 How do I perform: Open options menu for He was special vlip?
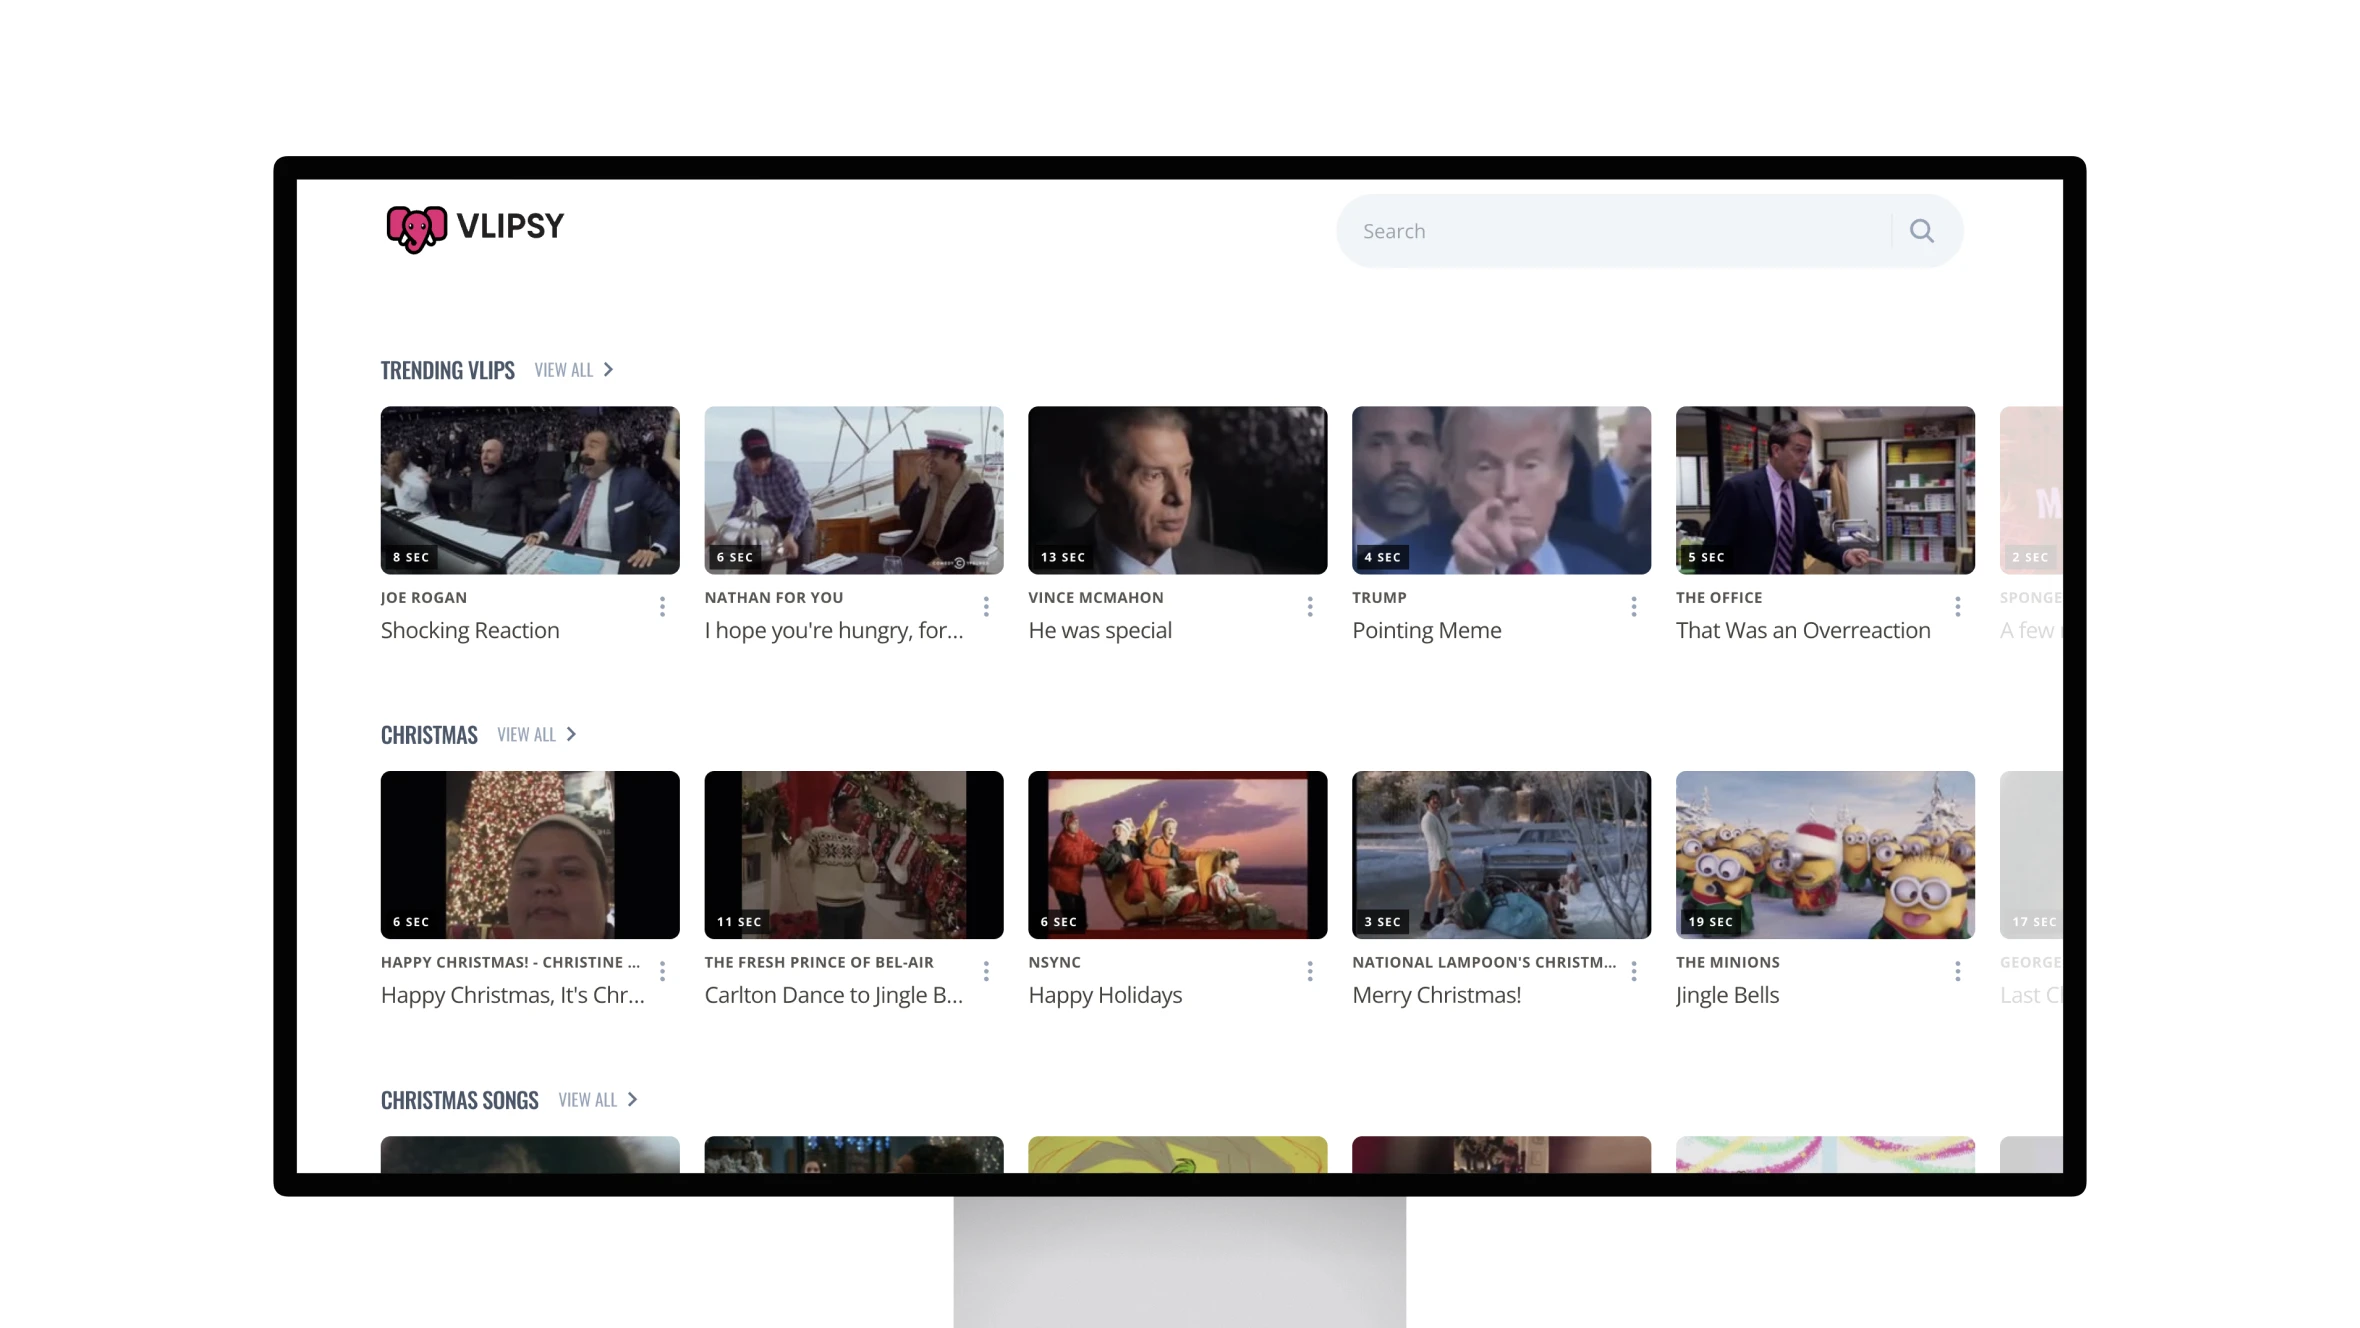click(x=1309, y=607)
